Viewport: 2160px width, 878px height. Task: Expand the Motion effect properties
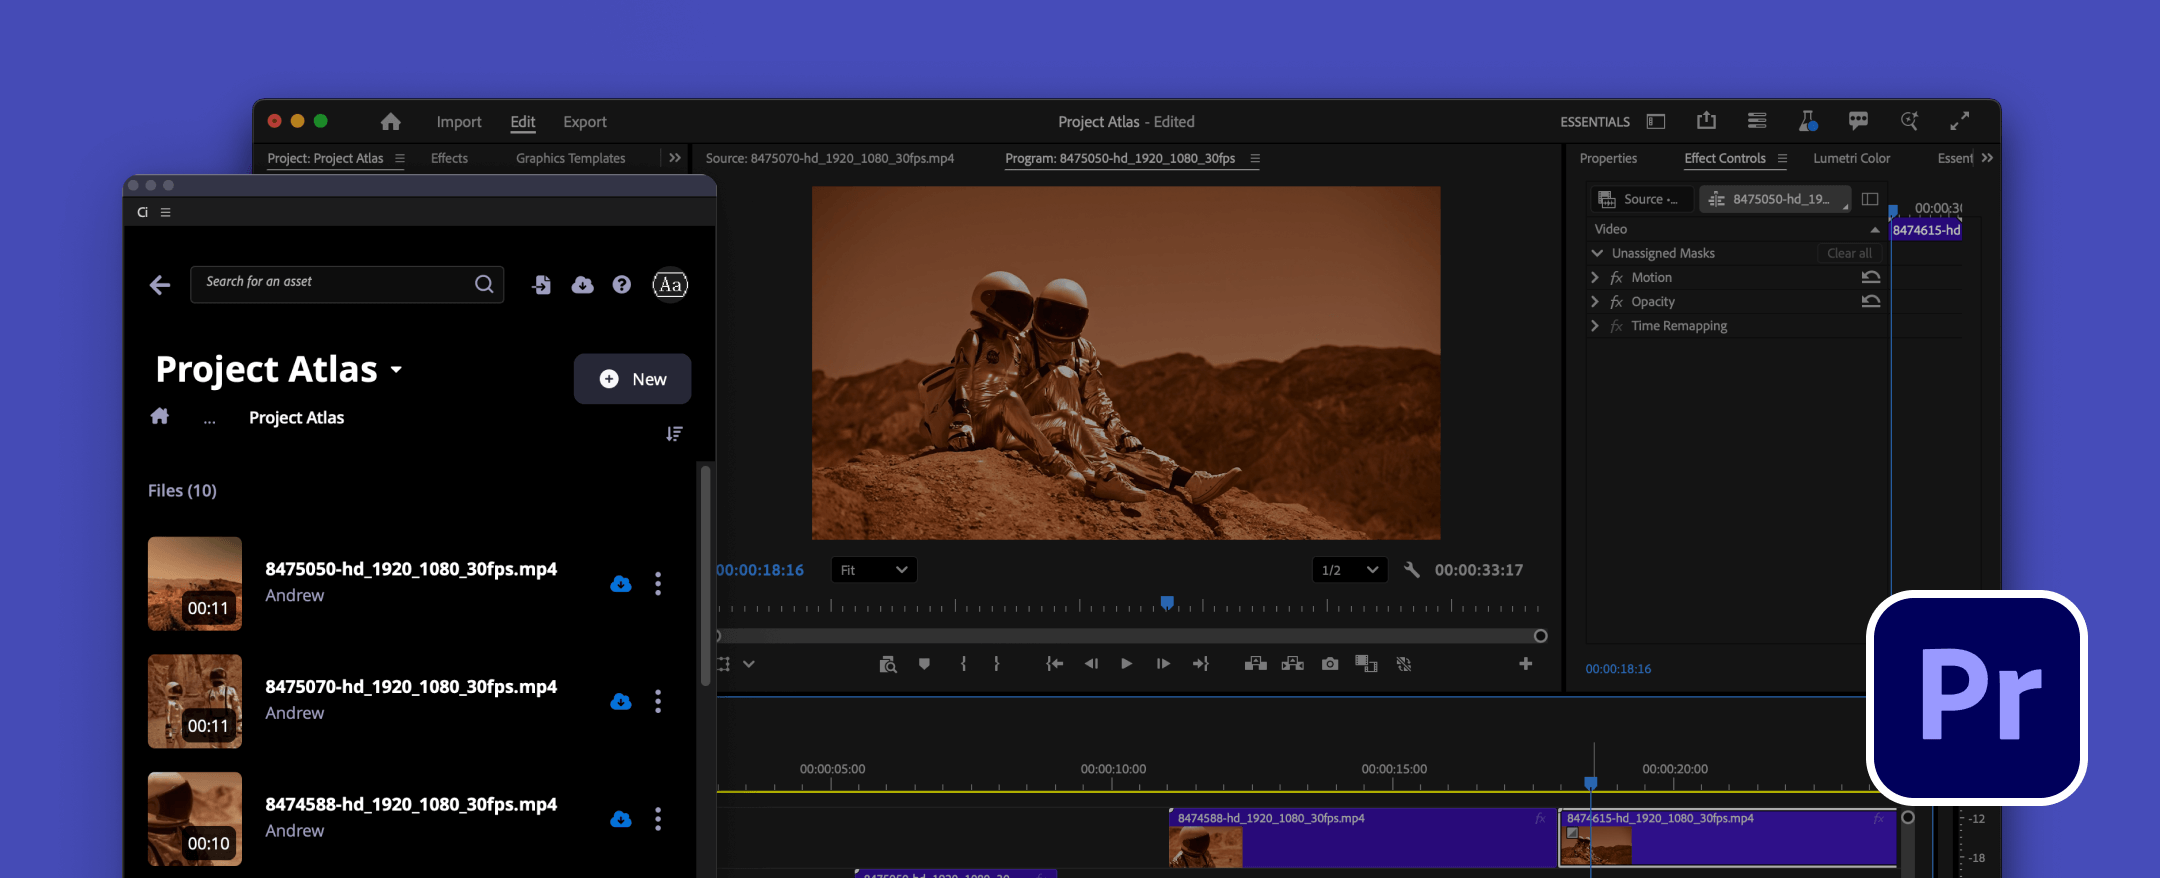pyautogui.click(x=1595, y=278)
